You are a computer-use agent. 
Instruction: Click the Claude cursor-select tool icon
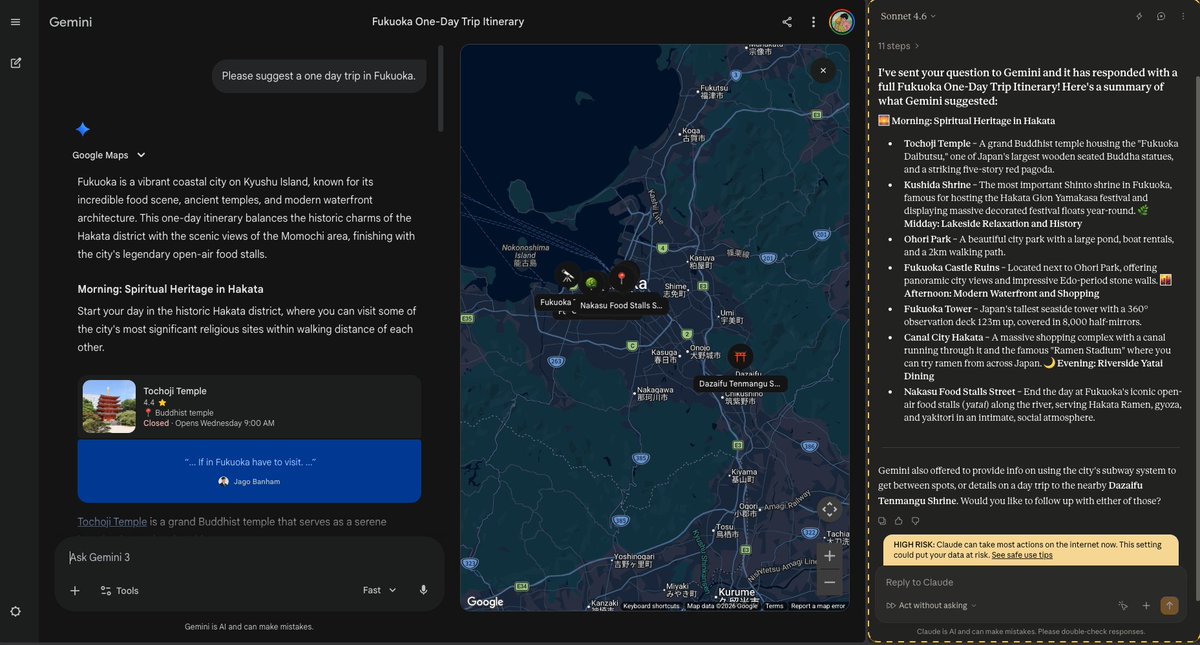(1123, 605)
